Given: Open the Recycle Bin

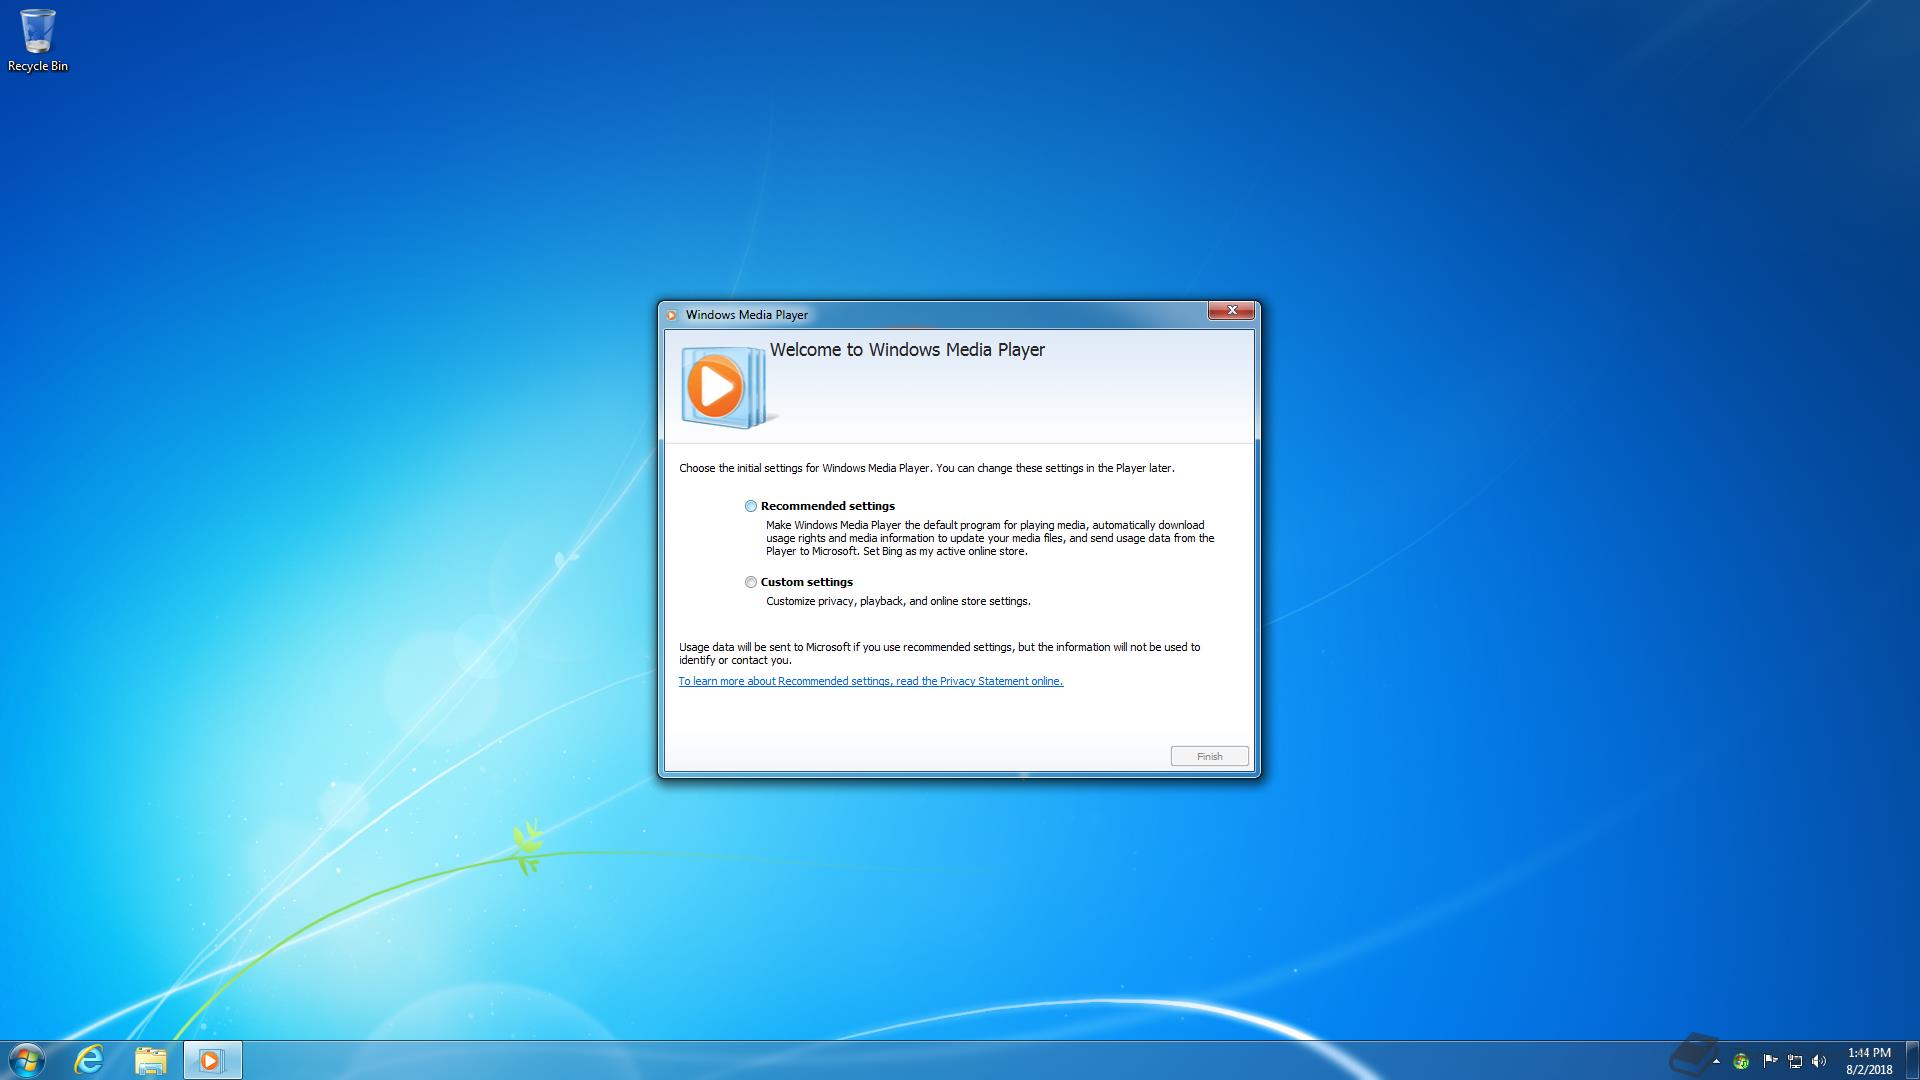Looking at the screenshot, I should 37,30.
